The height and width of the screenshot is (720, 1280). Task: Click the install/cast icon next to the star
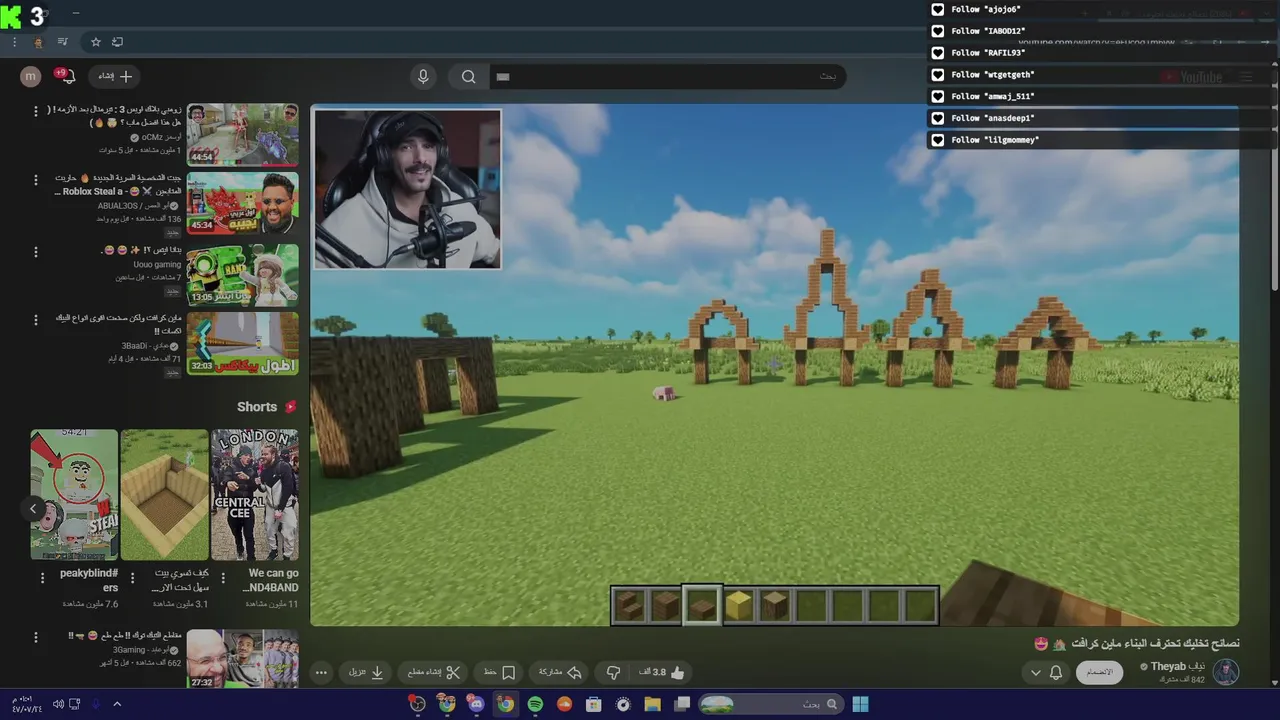pyautogui.click(x=118, y=42)
